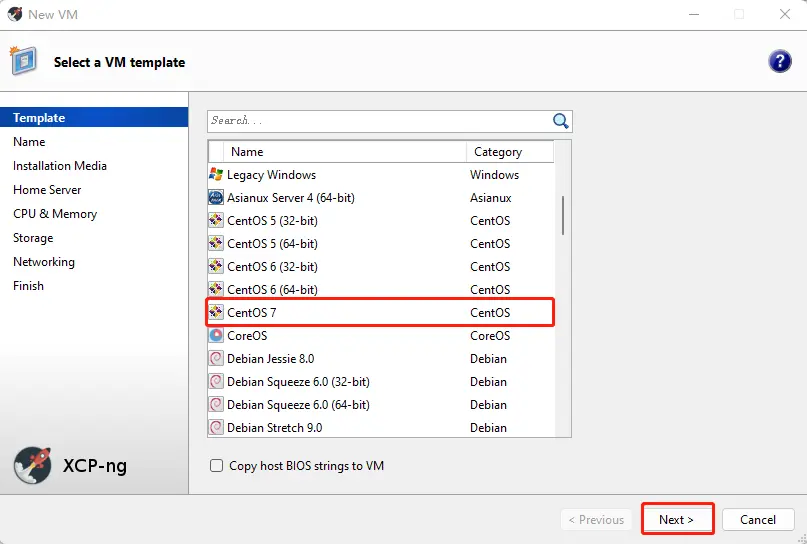Select CentOS 6 (64-bit) template name
Image resolution: width=807 pixels, height=544 pixels.
[272, 289]
